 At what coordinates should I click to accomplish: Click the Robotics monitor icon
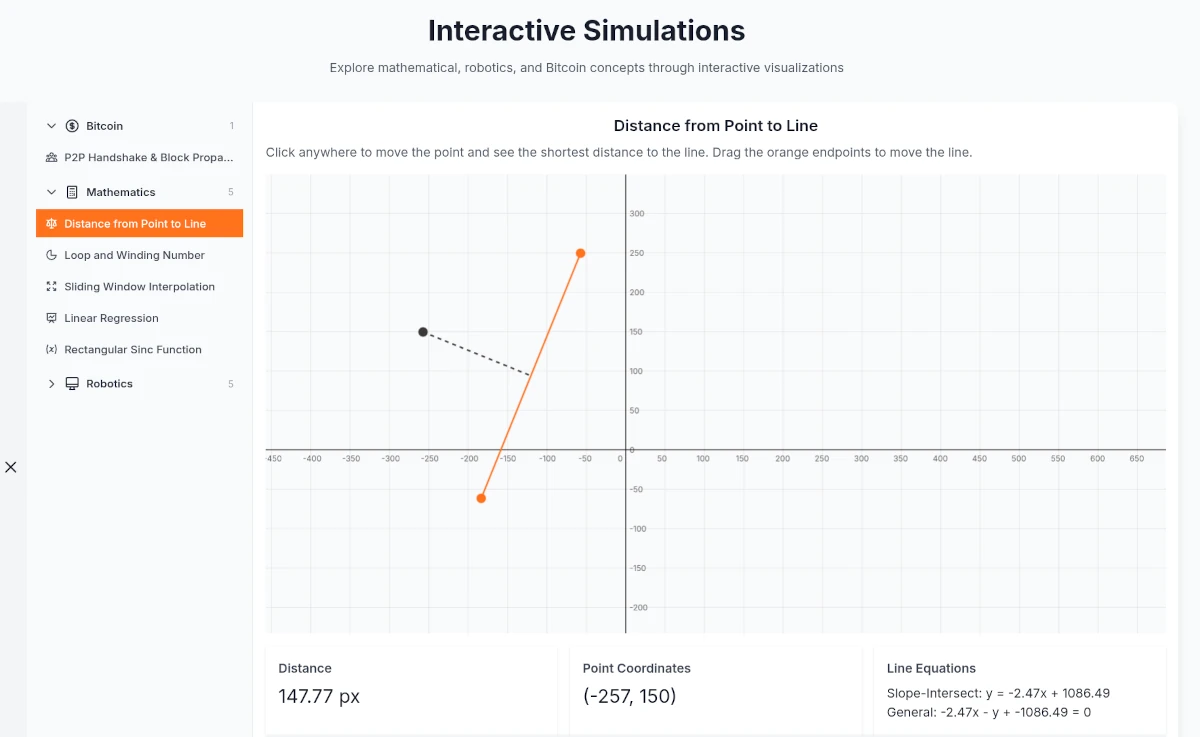click(72, 384)
